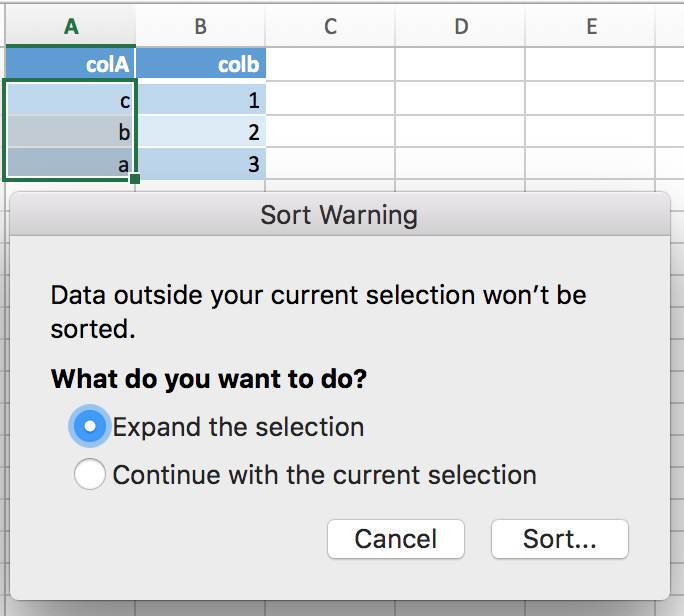Select the Expand the selection radio button

click(x=90, y=427)
